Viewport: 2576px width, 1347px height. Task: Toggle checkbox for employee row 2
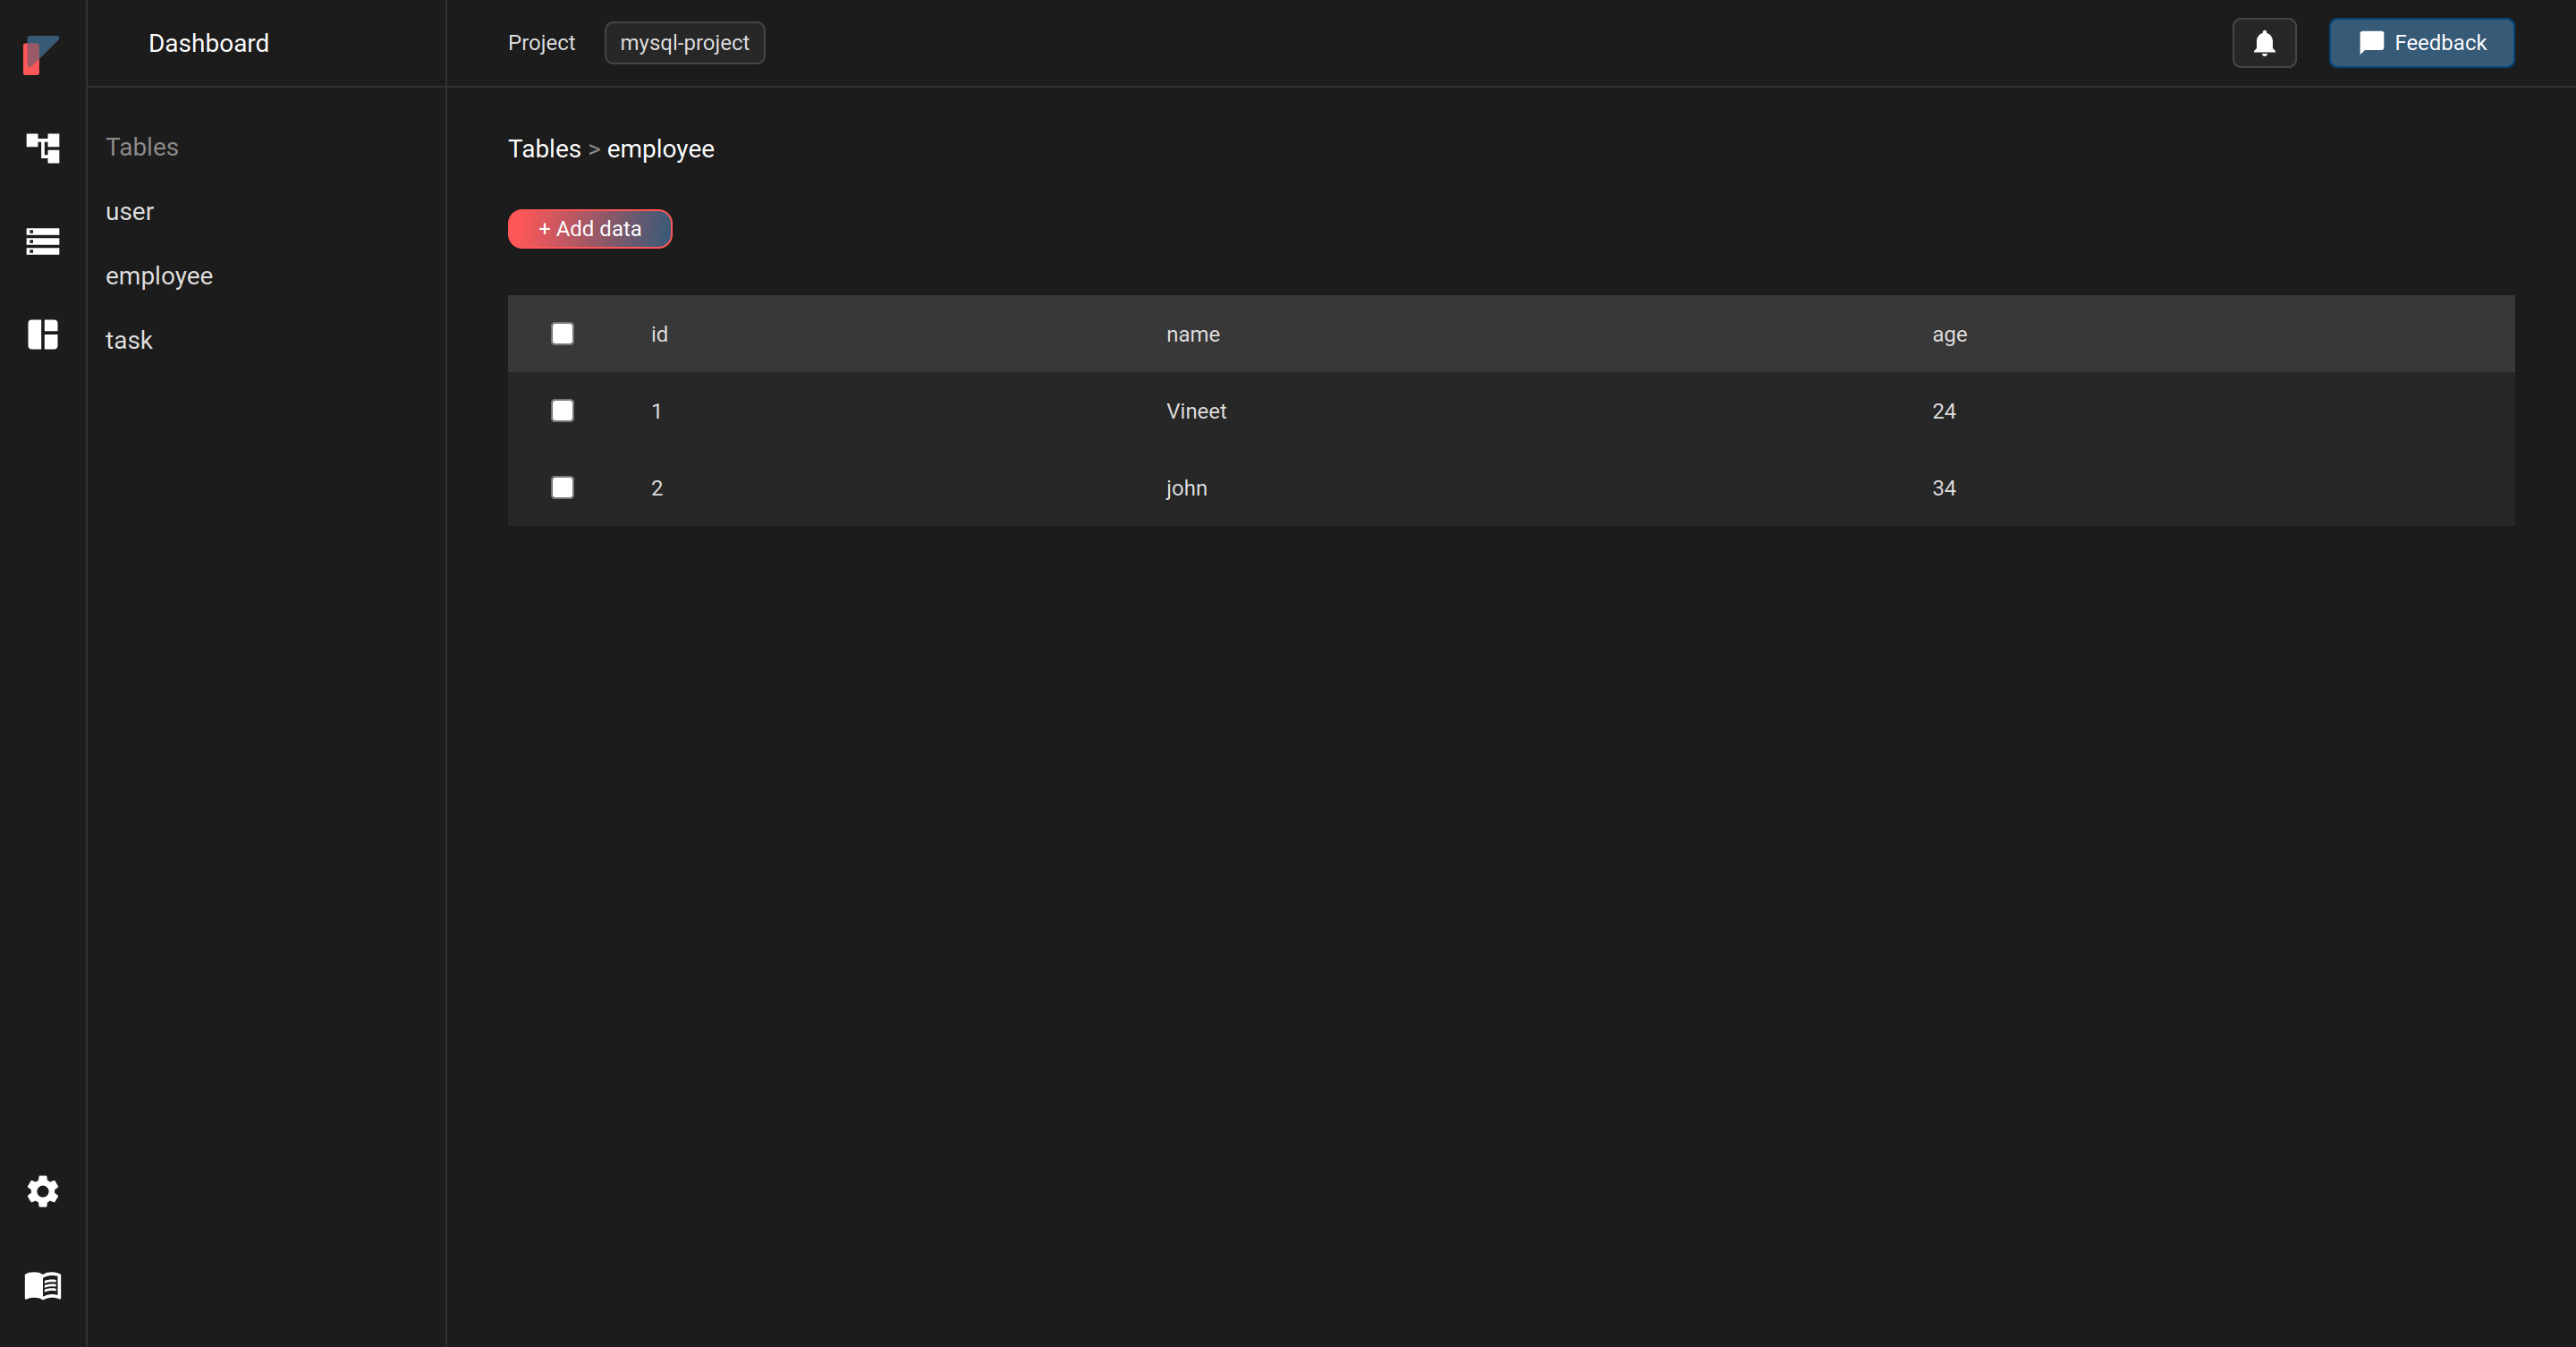(563, 486)
